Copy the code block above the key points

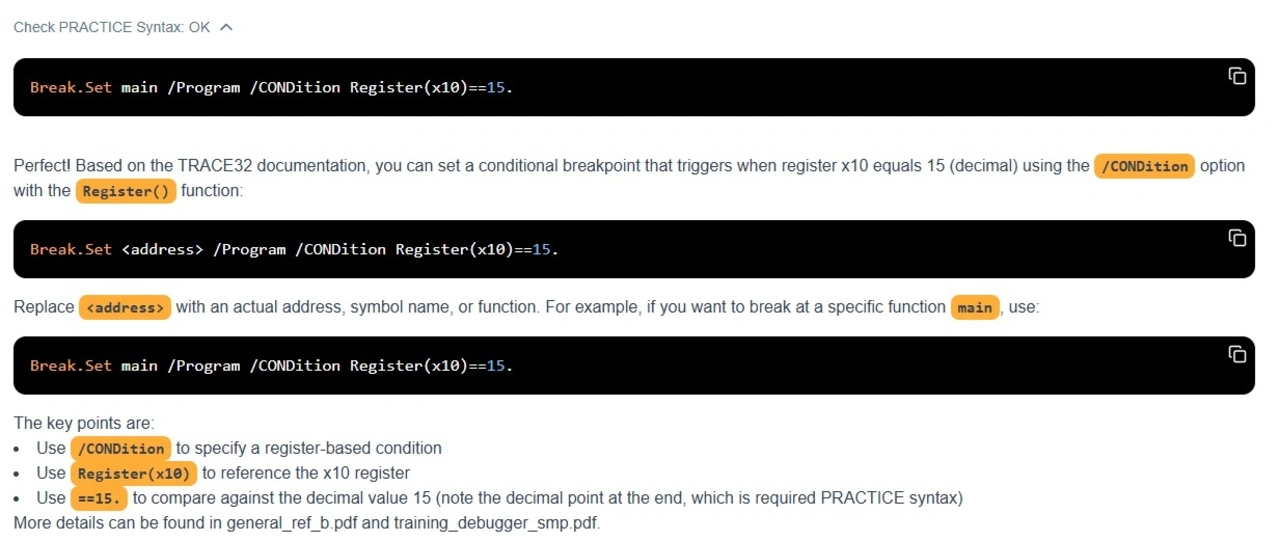1237,354
